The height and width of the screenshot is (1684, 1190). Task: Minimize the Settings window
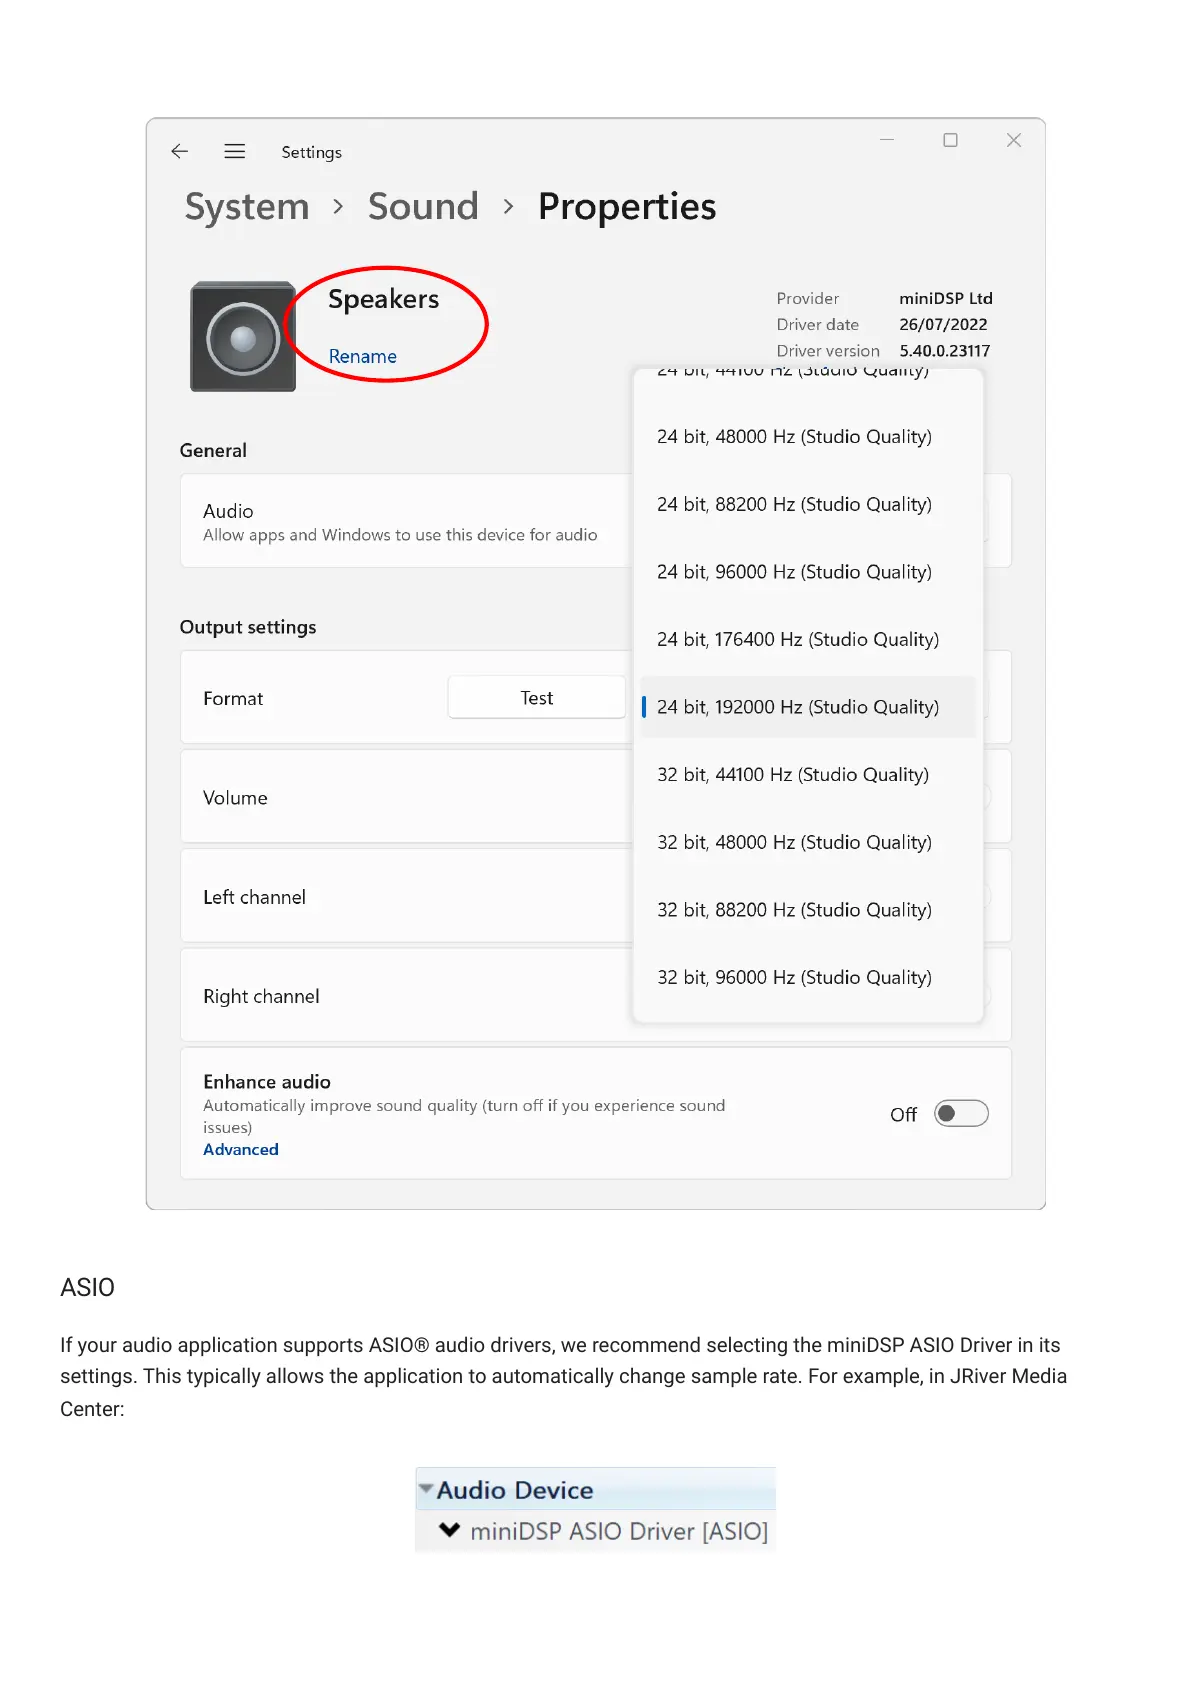(887, 141)
